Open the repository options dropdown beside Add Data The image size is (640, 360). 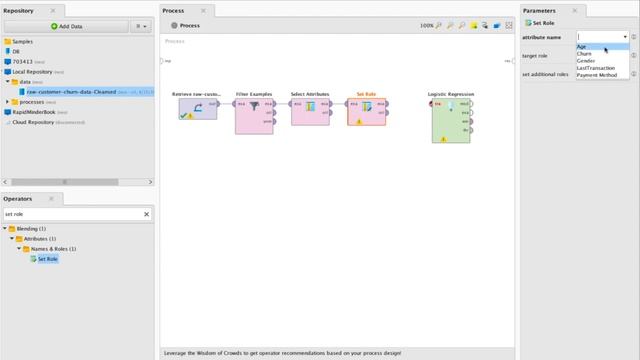141,26
